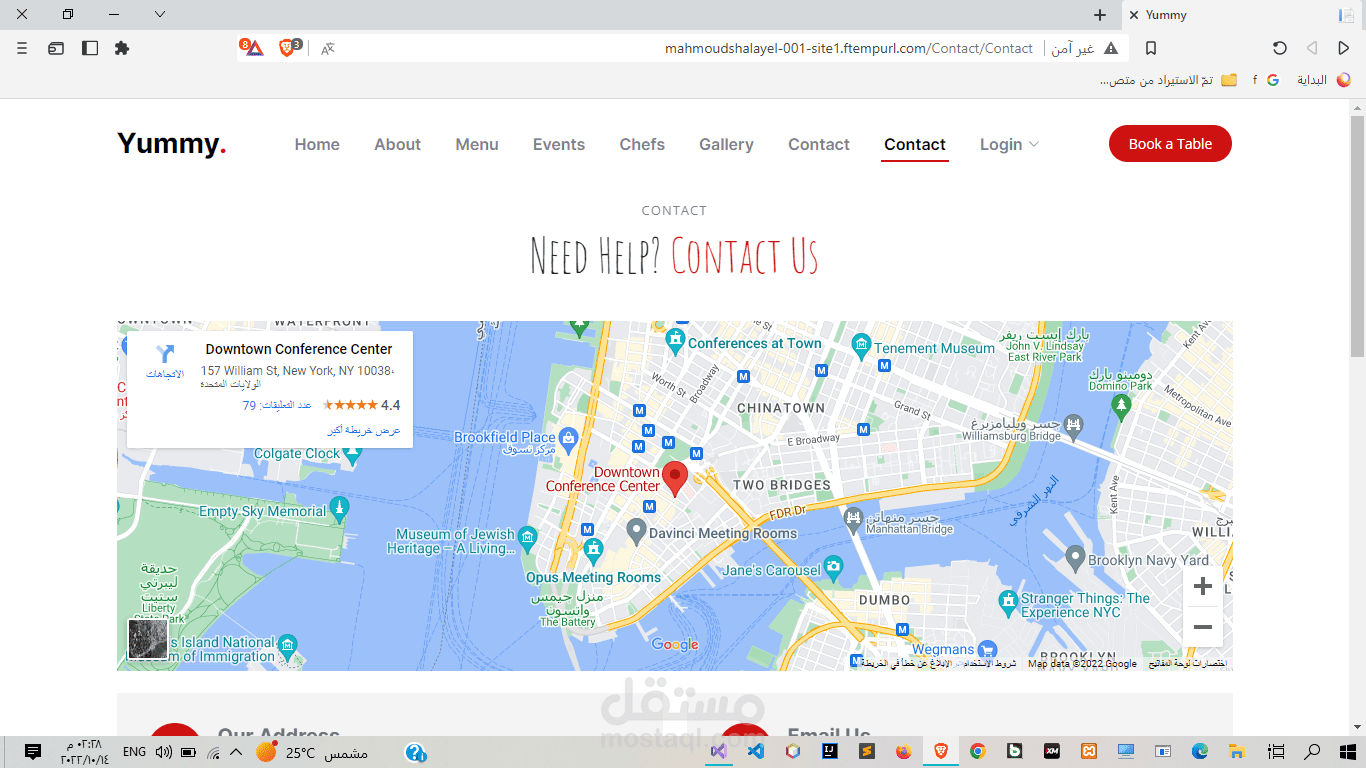
Task: Open Chrome from the taskbar
Action: click(978, 751)
